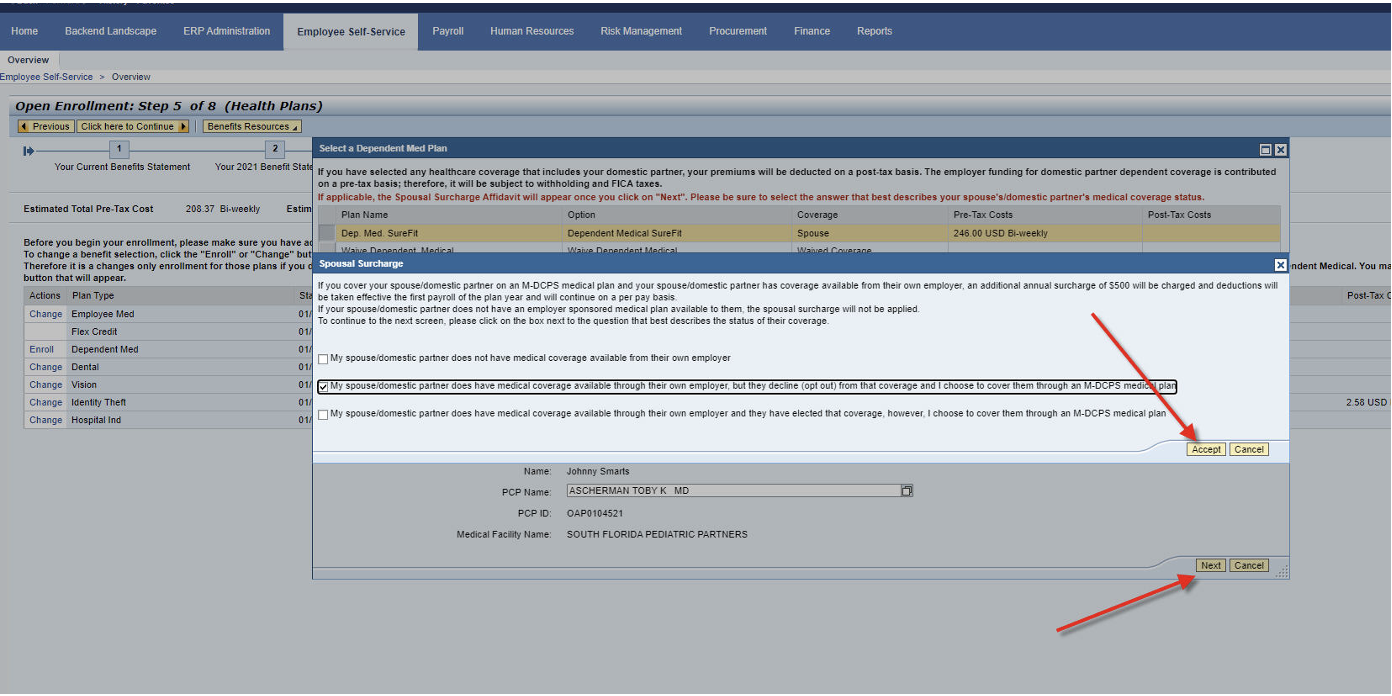Screen dimensions: 1392x696
Task: Maximize the Select a Dependent Med Plan window
Action: click(1266, 149)
